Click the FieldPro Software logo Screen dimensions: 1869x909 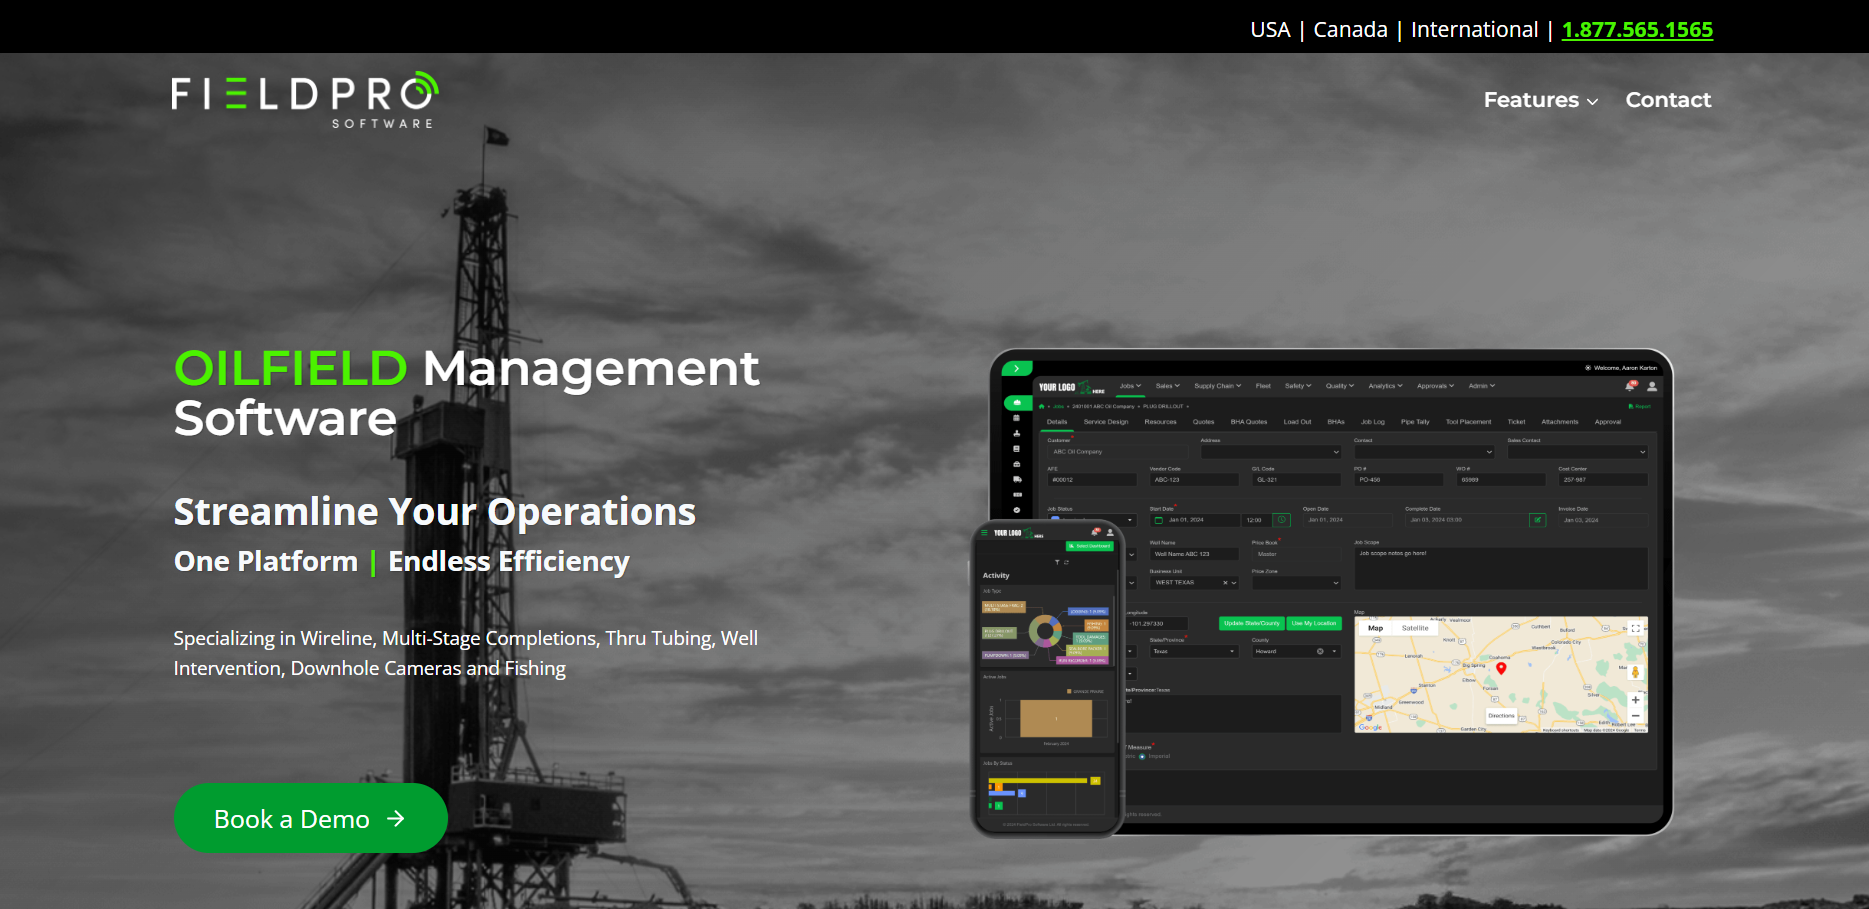[305, 100]
